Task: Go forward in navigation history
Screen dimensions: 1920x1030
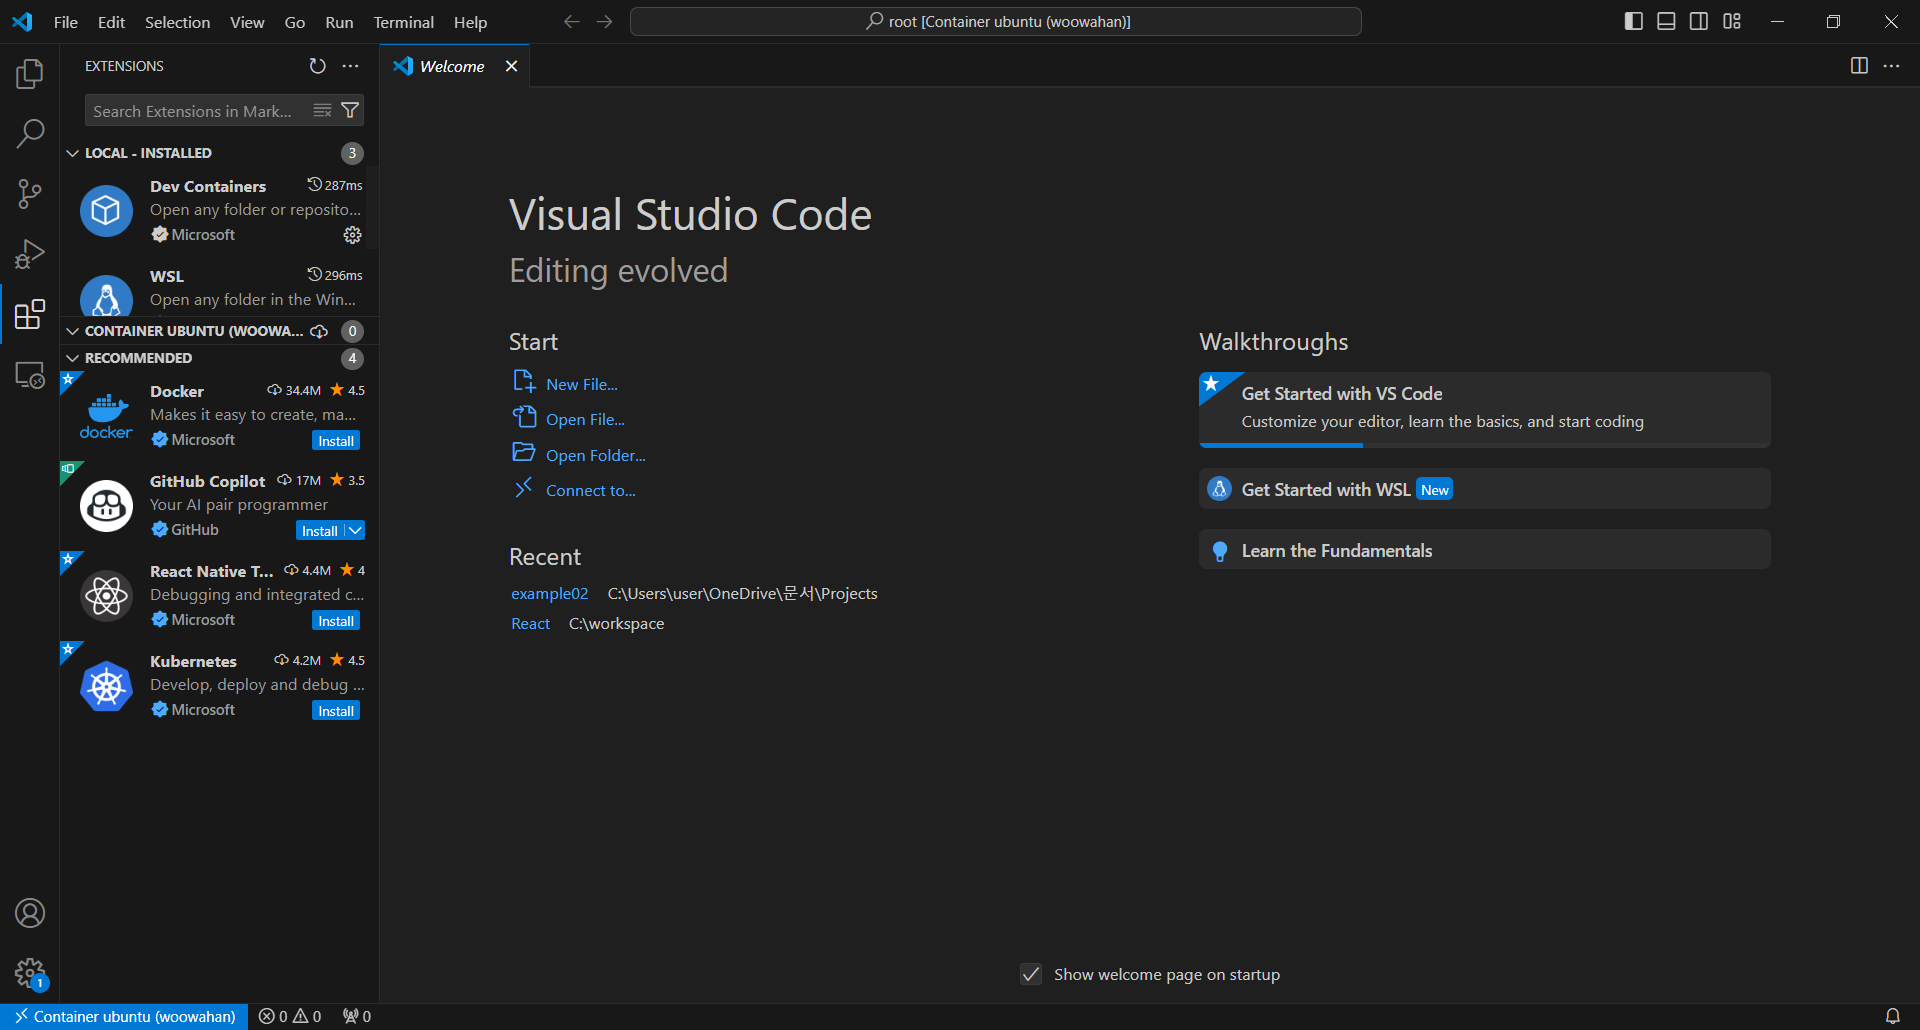Action: 604,21
